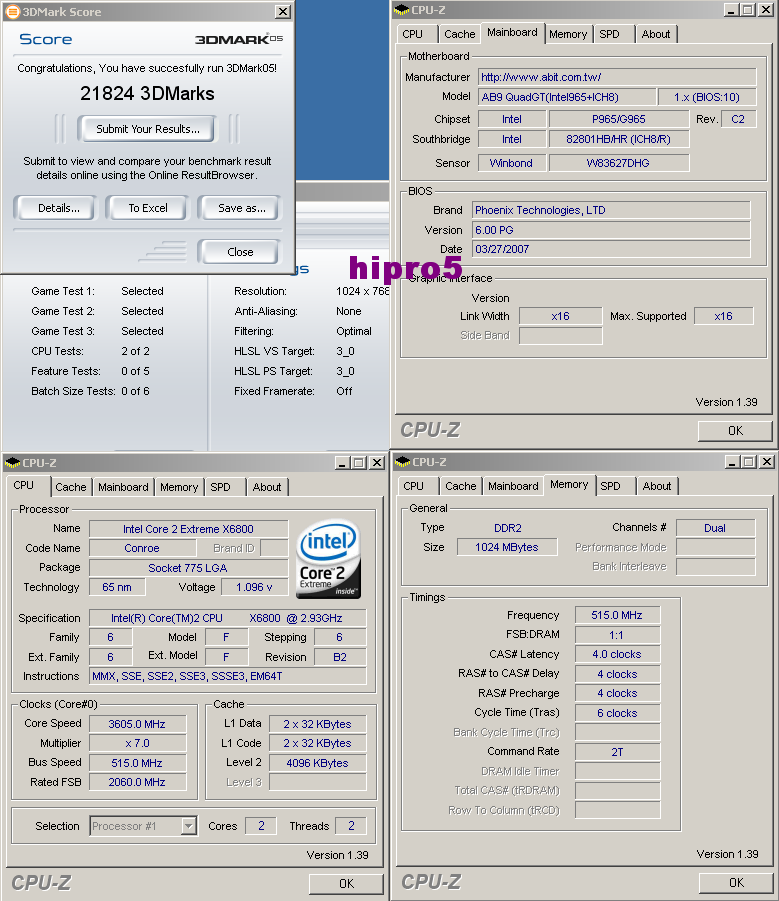This screenshot has height=901, width=779.
Task: Switch to Mainboard tab in processor CPU-Z window
Action: tap(123, 487)
